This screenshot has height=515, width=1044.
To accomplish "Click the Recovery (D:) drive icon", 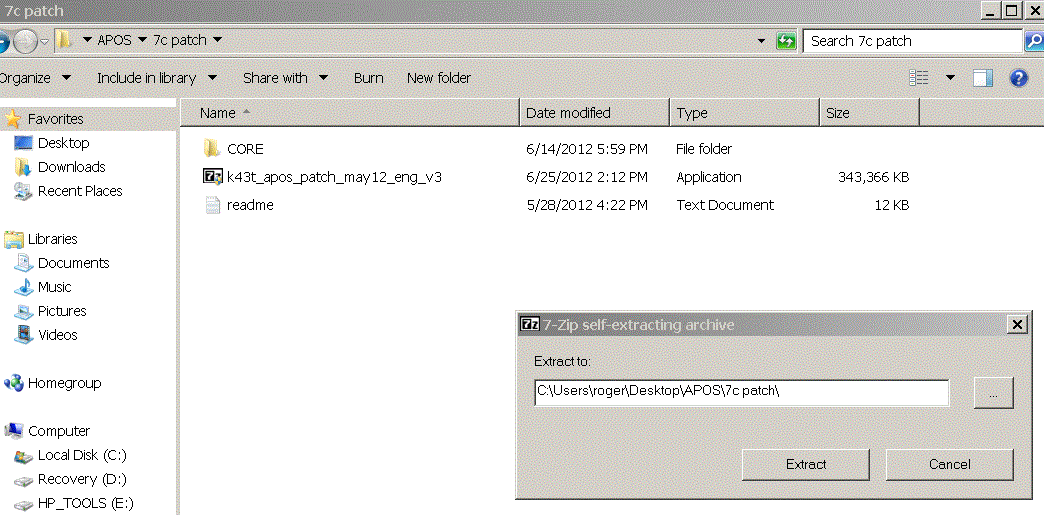I will coord(23,480).
